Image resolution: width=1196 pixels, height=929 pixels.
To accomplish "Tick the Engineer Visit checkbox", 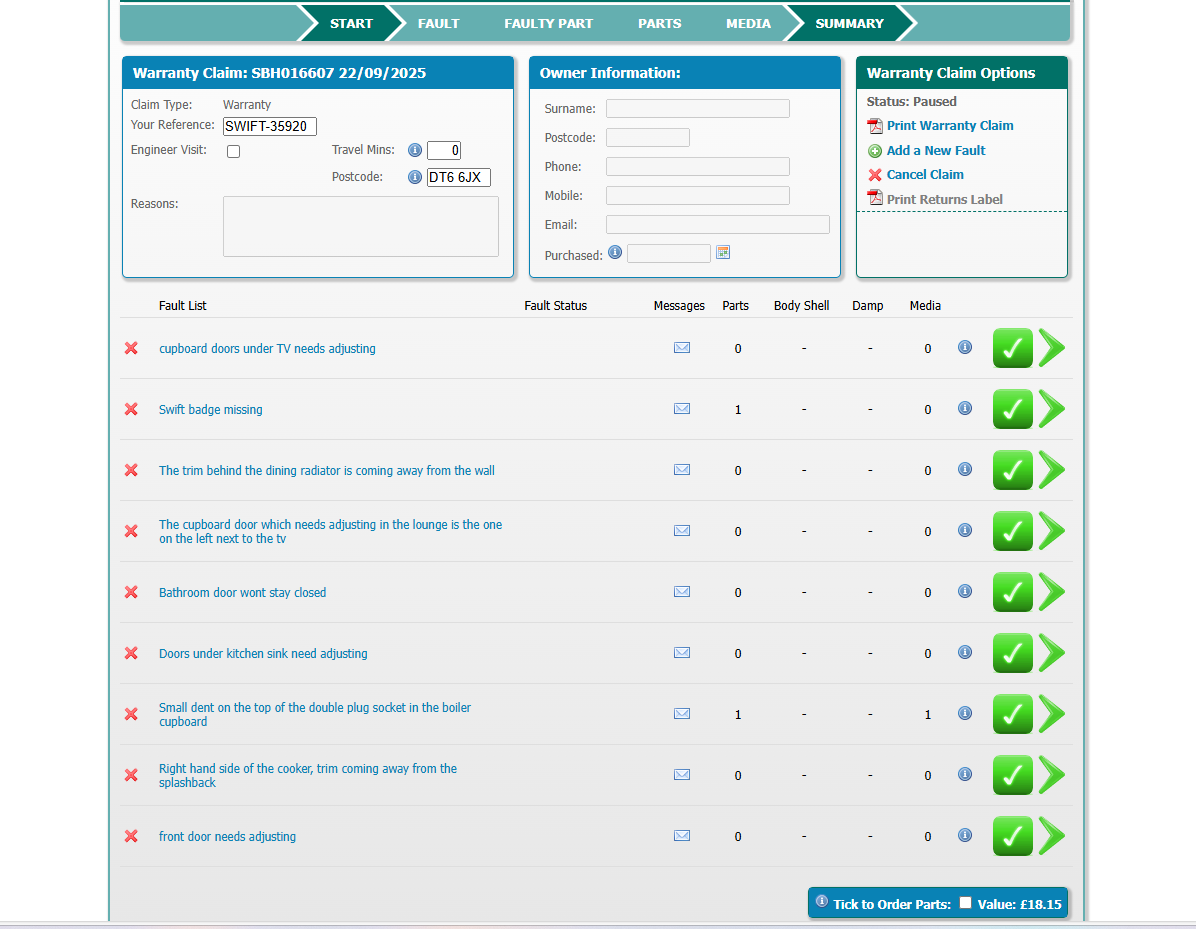I will (233, 152).
